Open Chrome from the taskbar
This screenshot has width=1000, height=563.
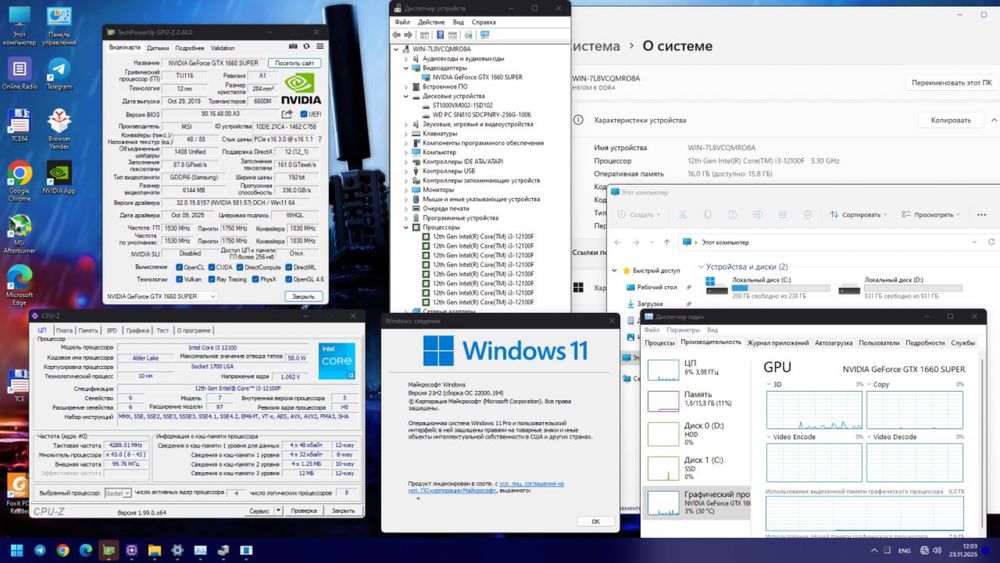[x=62, y=550]
